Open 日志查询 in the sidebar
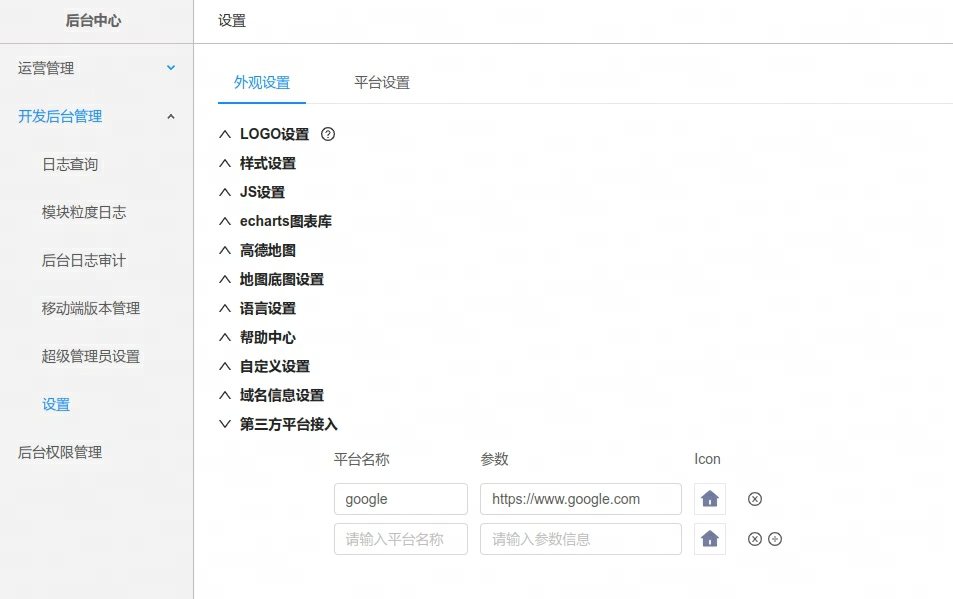Viewport: 953px width, 599px height. (x=70, y=164)
